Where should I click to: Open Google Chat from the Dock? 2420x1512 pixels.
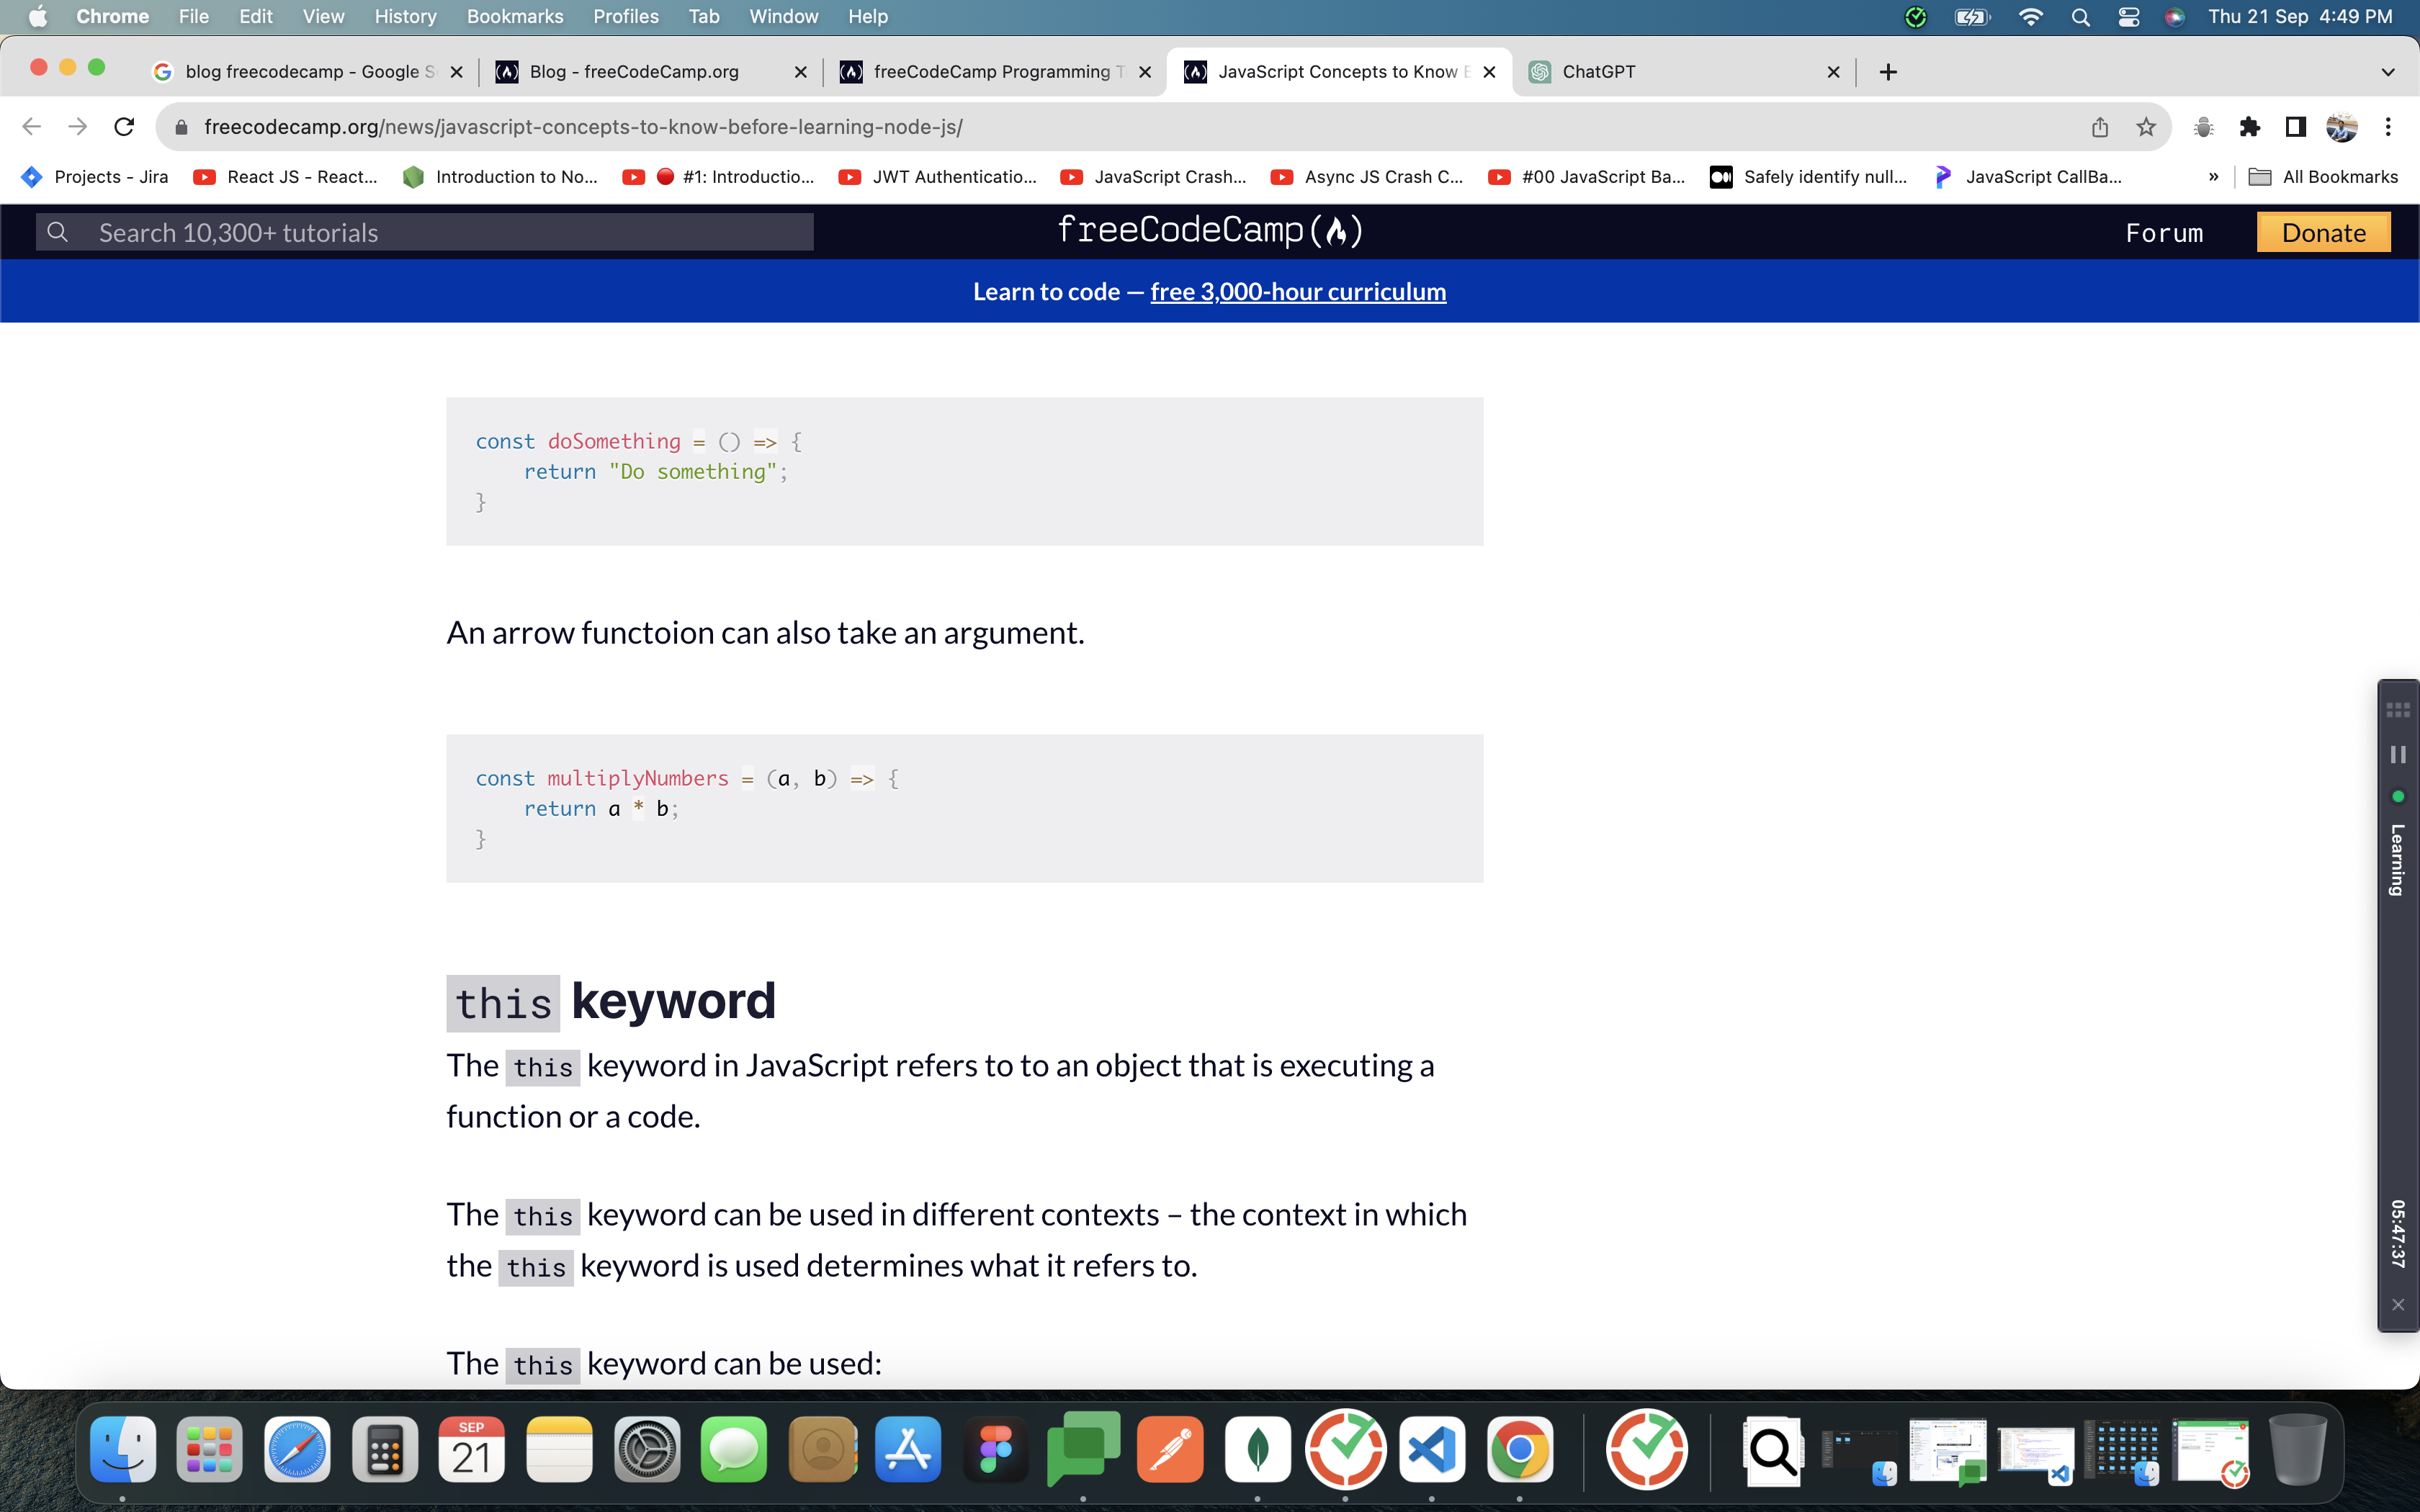point(1083,1448)
